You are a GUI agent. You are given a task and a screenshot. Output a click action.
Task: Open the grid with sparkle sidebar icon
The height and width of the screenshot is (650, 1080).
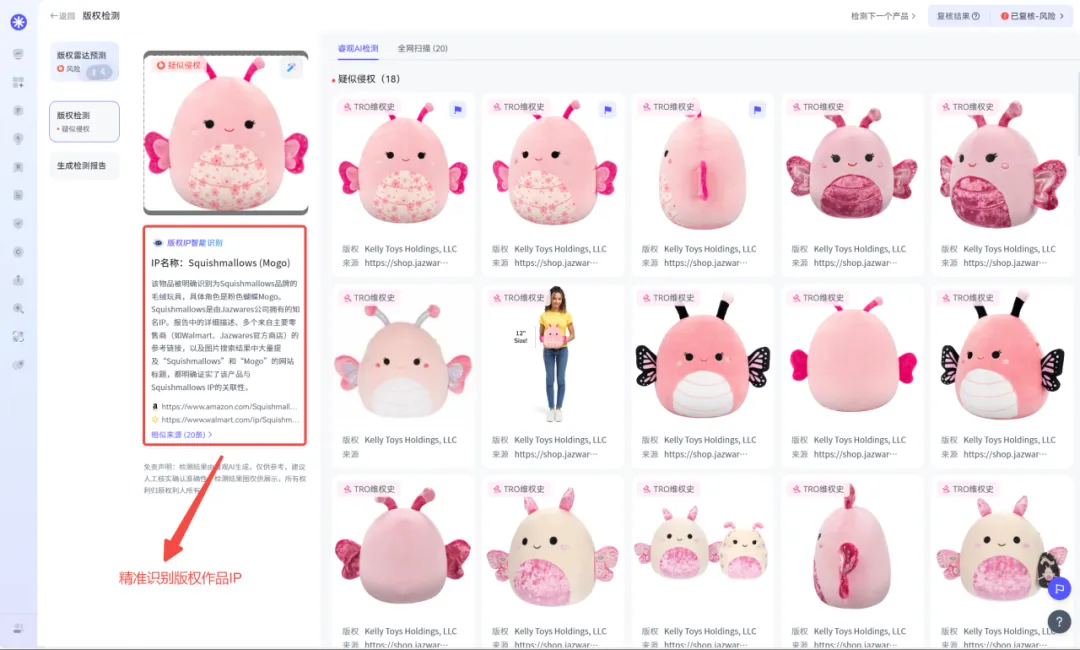click(x=19, y=83)
